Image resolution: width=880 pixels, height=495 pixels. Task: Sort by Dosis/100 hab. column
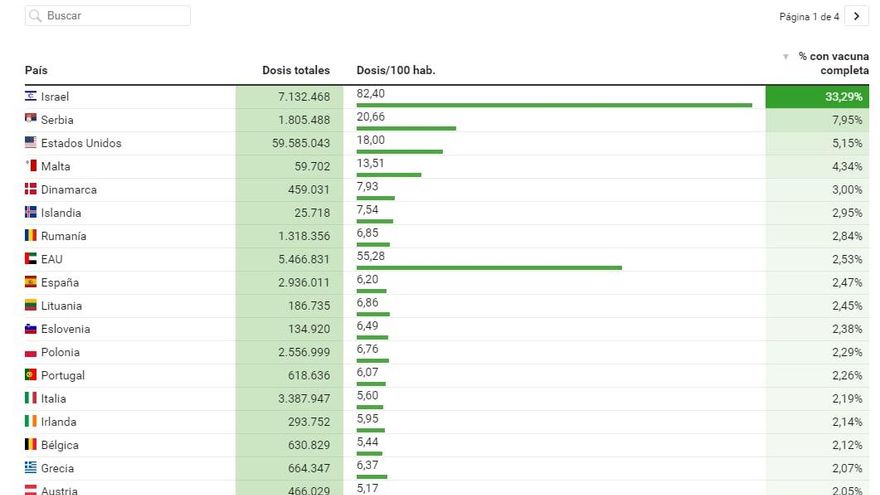click(396, 70)
